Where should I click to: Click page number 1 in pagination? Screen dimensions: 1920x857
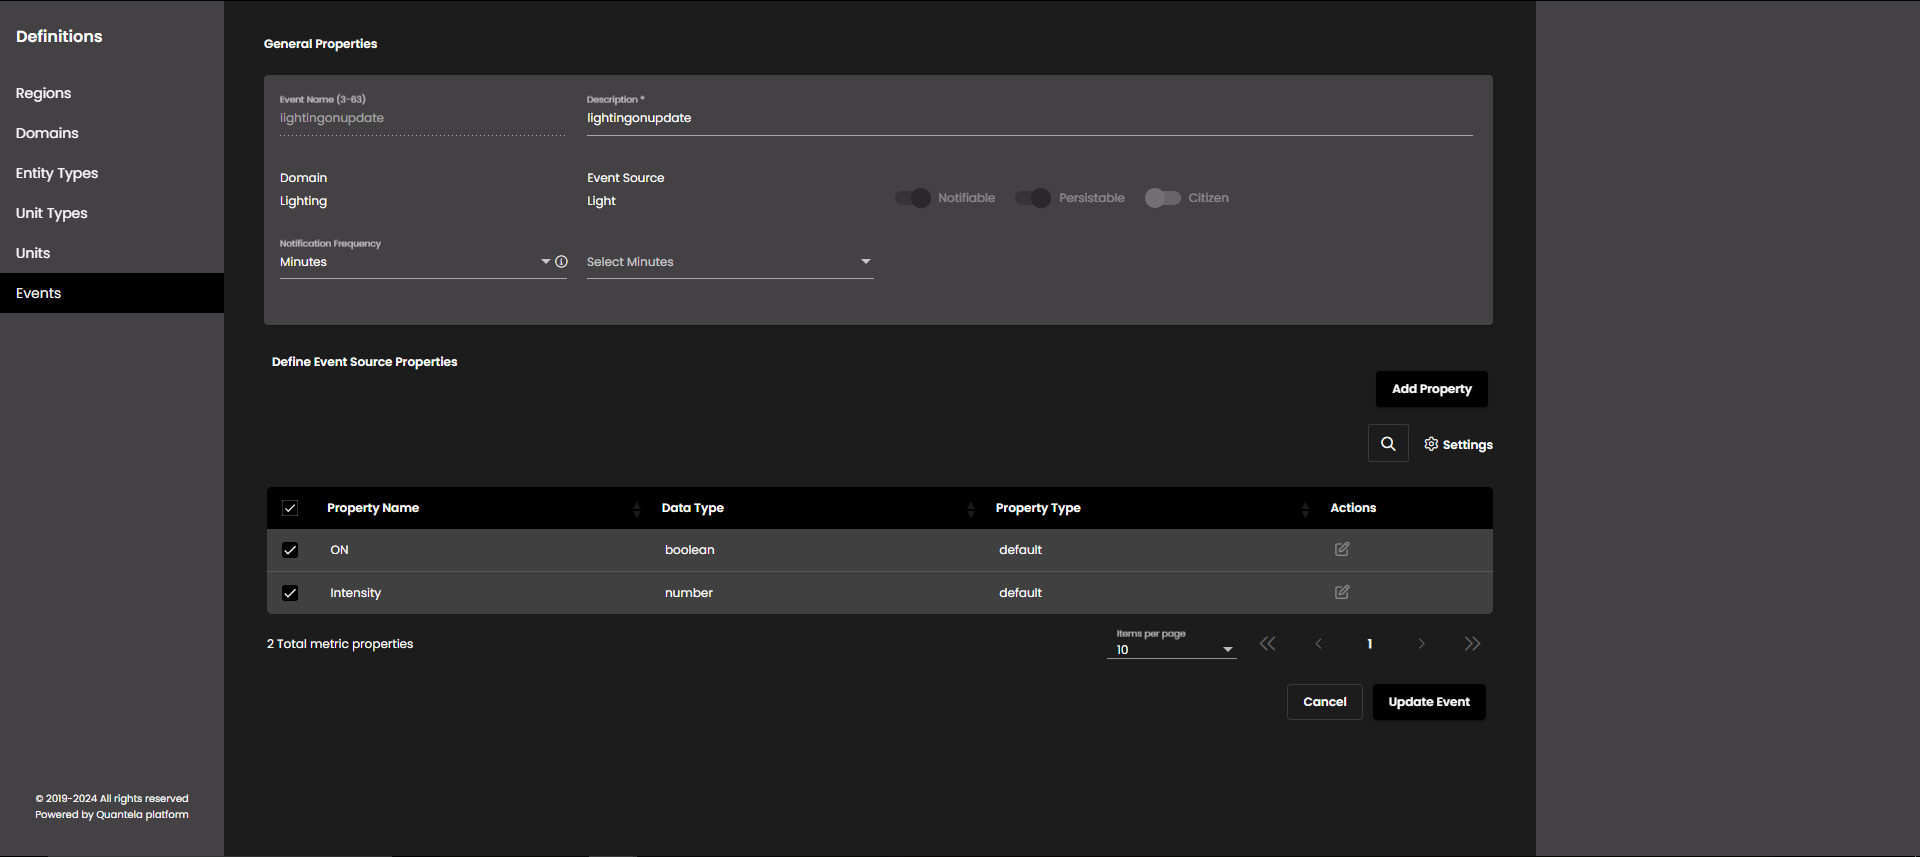pyautogui.click(x=1370, y=644)
